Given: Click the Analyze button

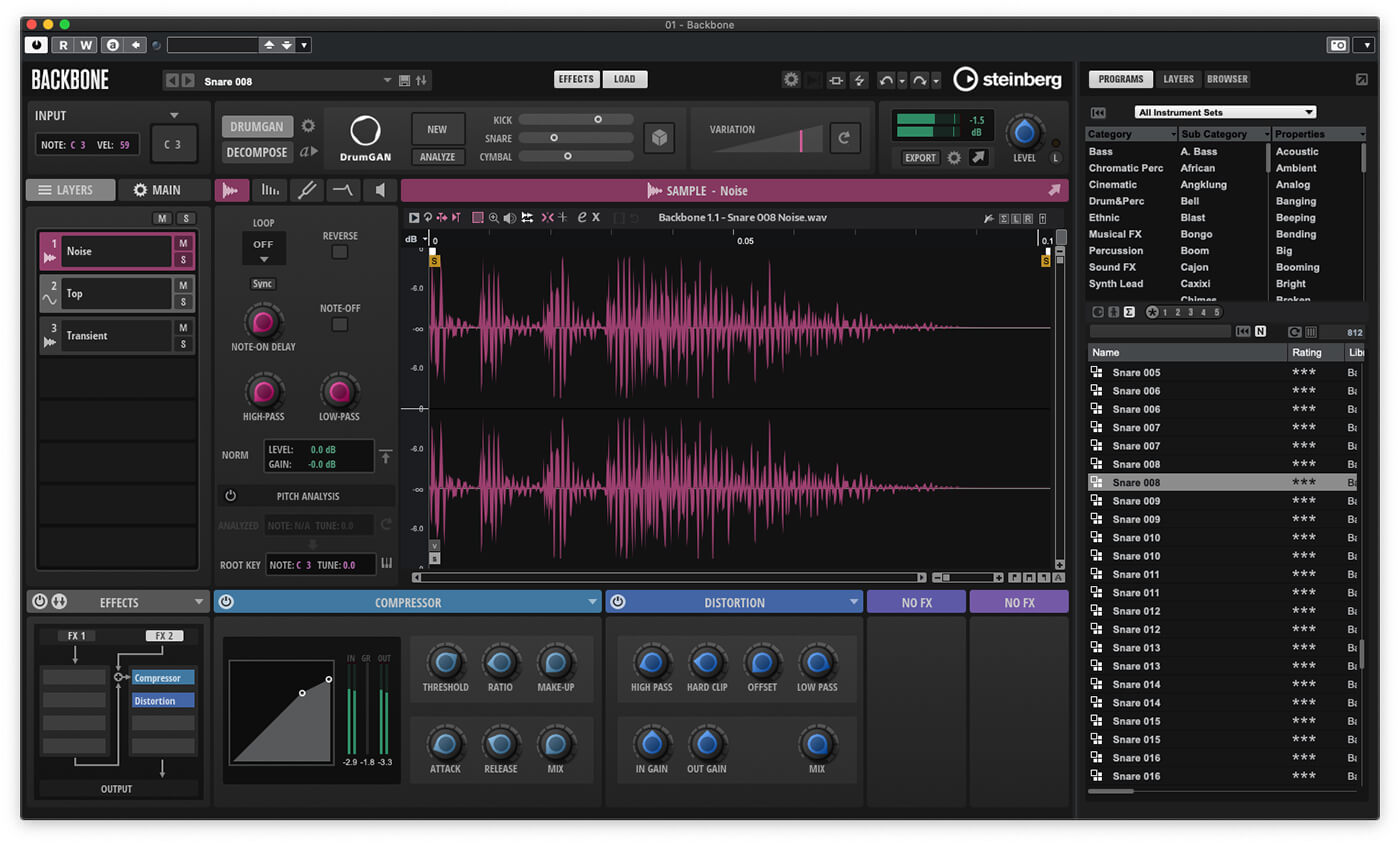Looking at the screenshot, I should [438, 157].
